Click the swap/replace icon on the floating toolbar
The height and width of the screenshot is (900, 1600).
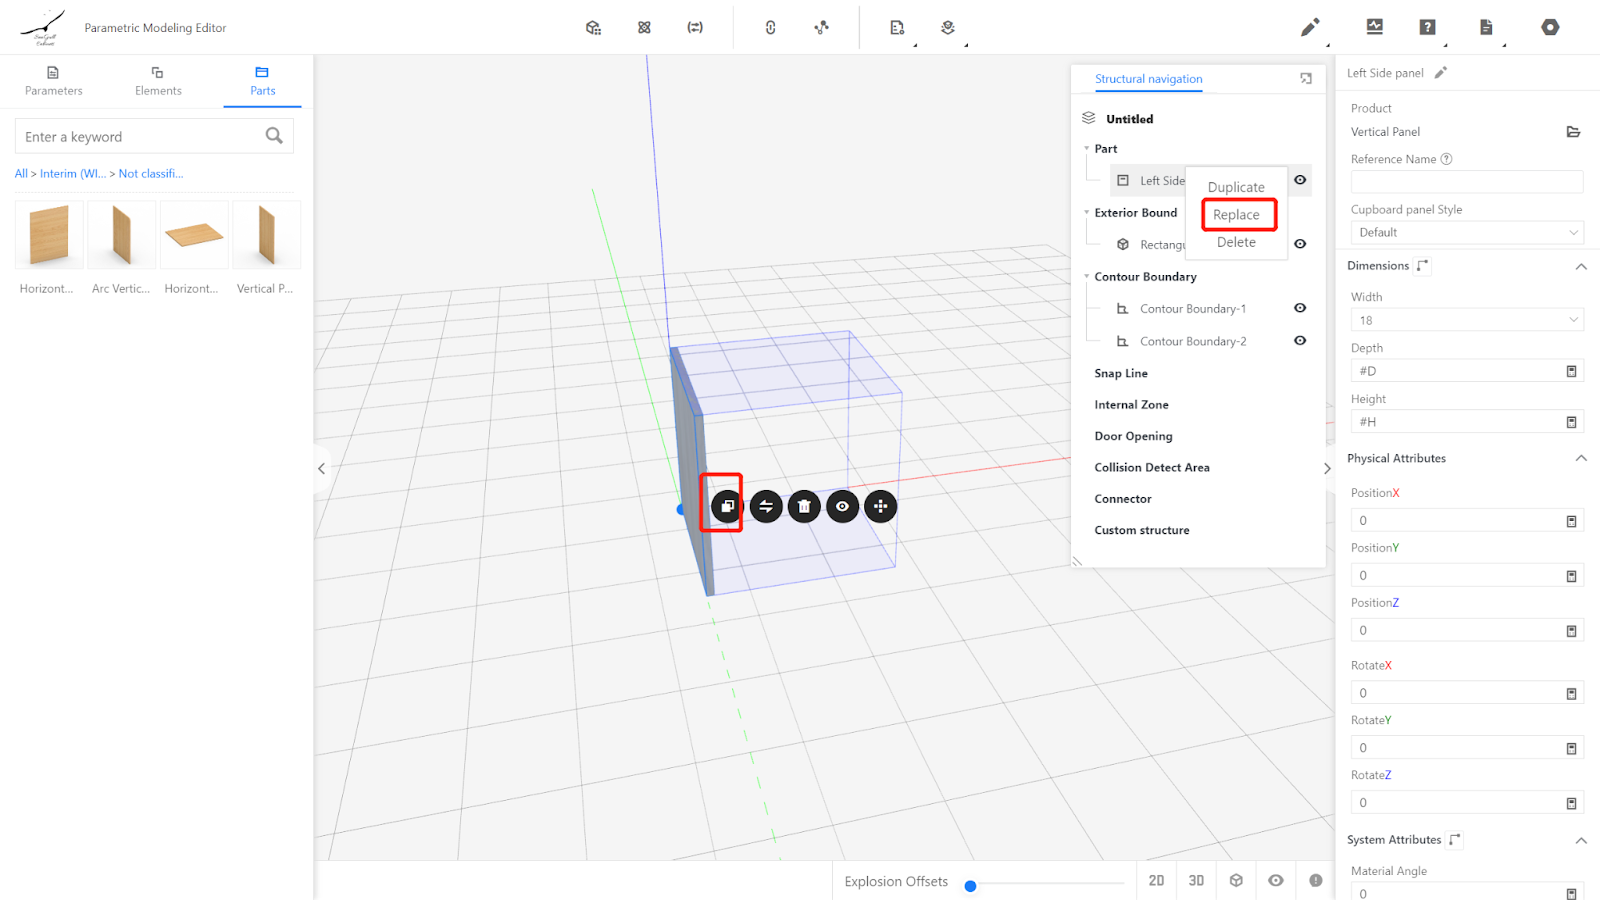point(766,506)
